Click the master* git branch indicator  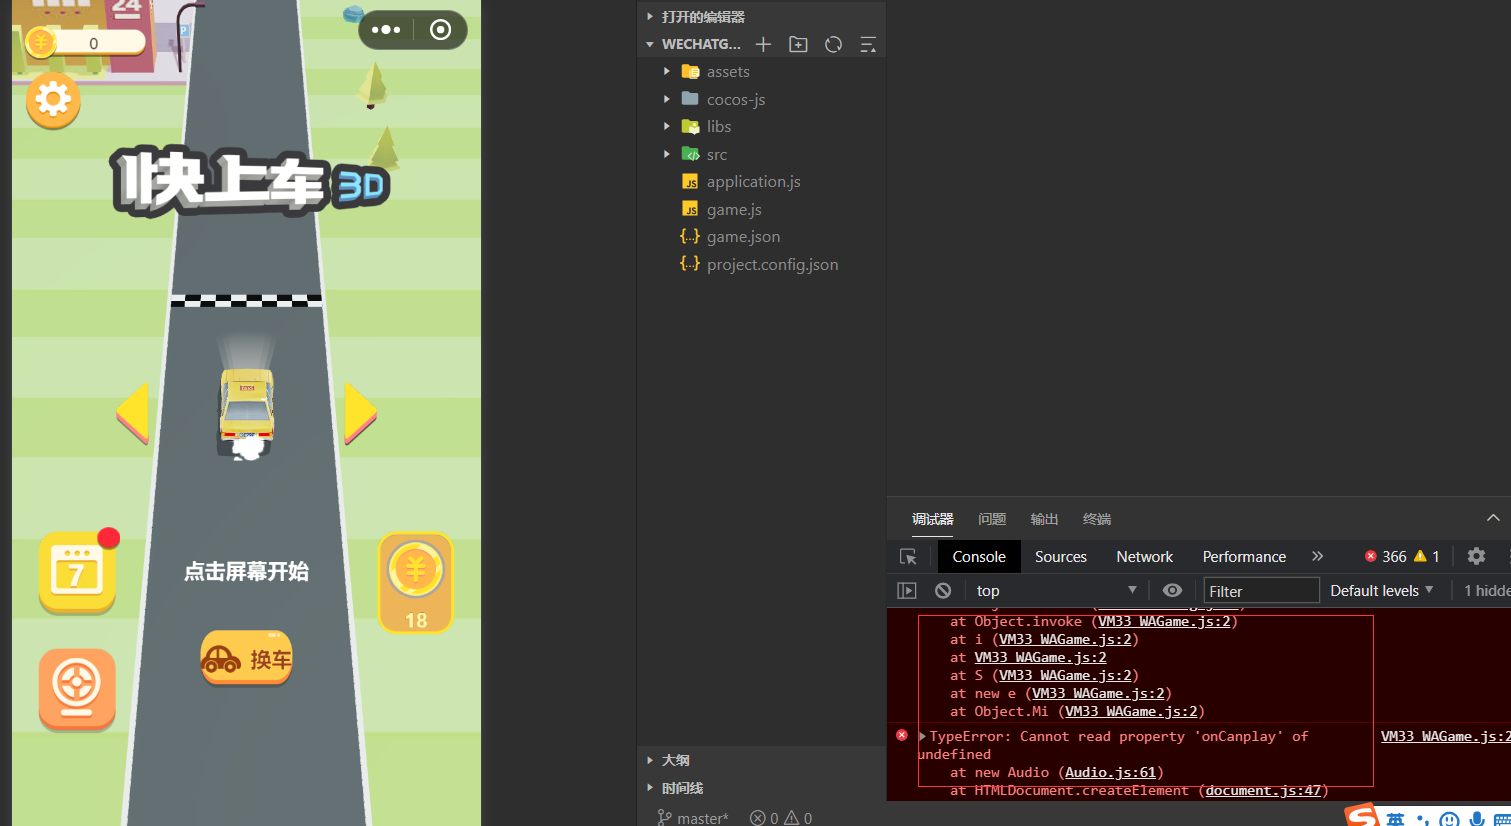coord(693,818)
